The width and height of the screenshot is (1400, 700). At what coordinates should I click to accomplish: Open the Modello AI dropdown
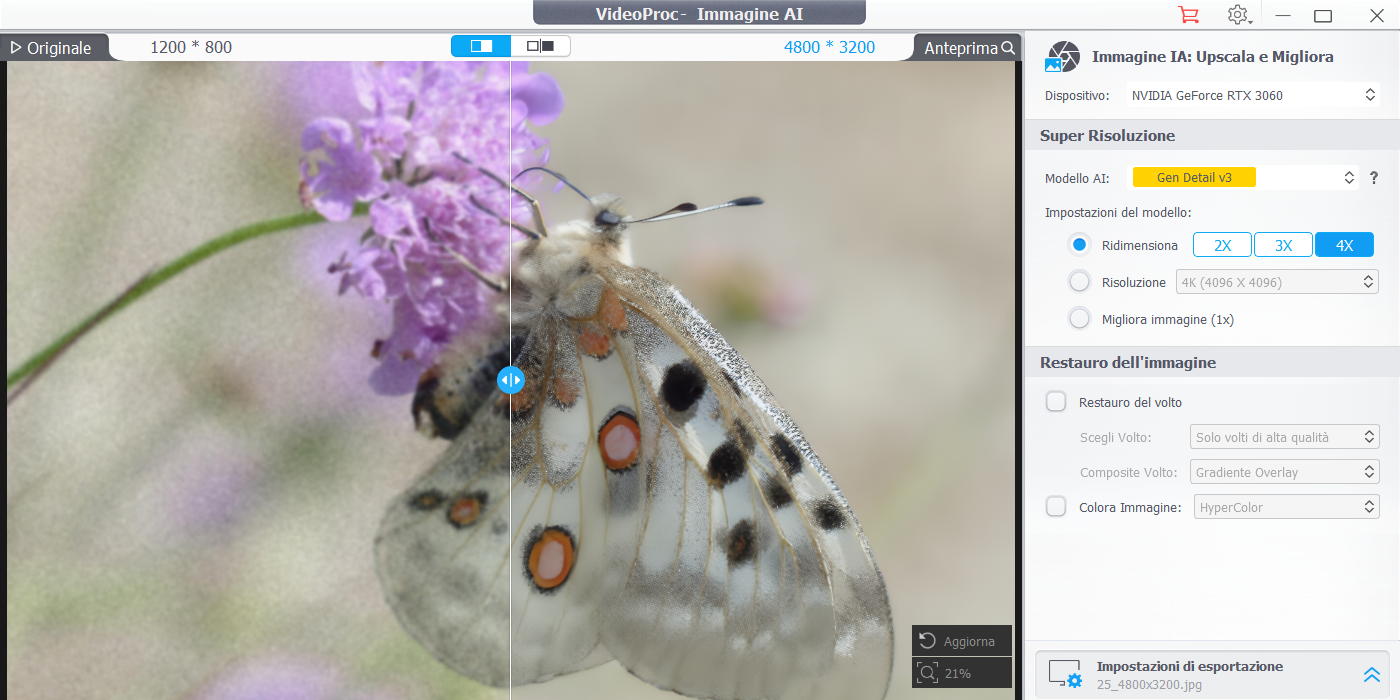tap(1243, 178)
